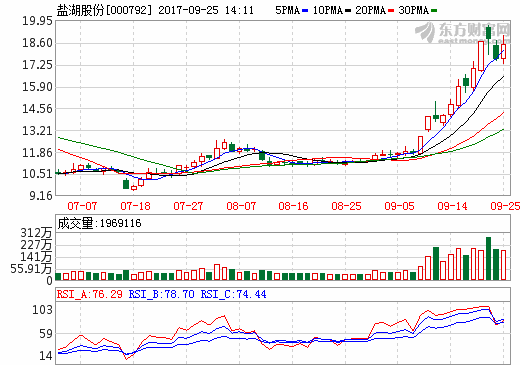Viewport: 520px width, 365px height.
Task: Click the 30PMA legend label
Action: [414, 10]
